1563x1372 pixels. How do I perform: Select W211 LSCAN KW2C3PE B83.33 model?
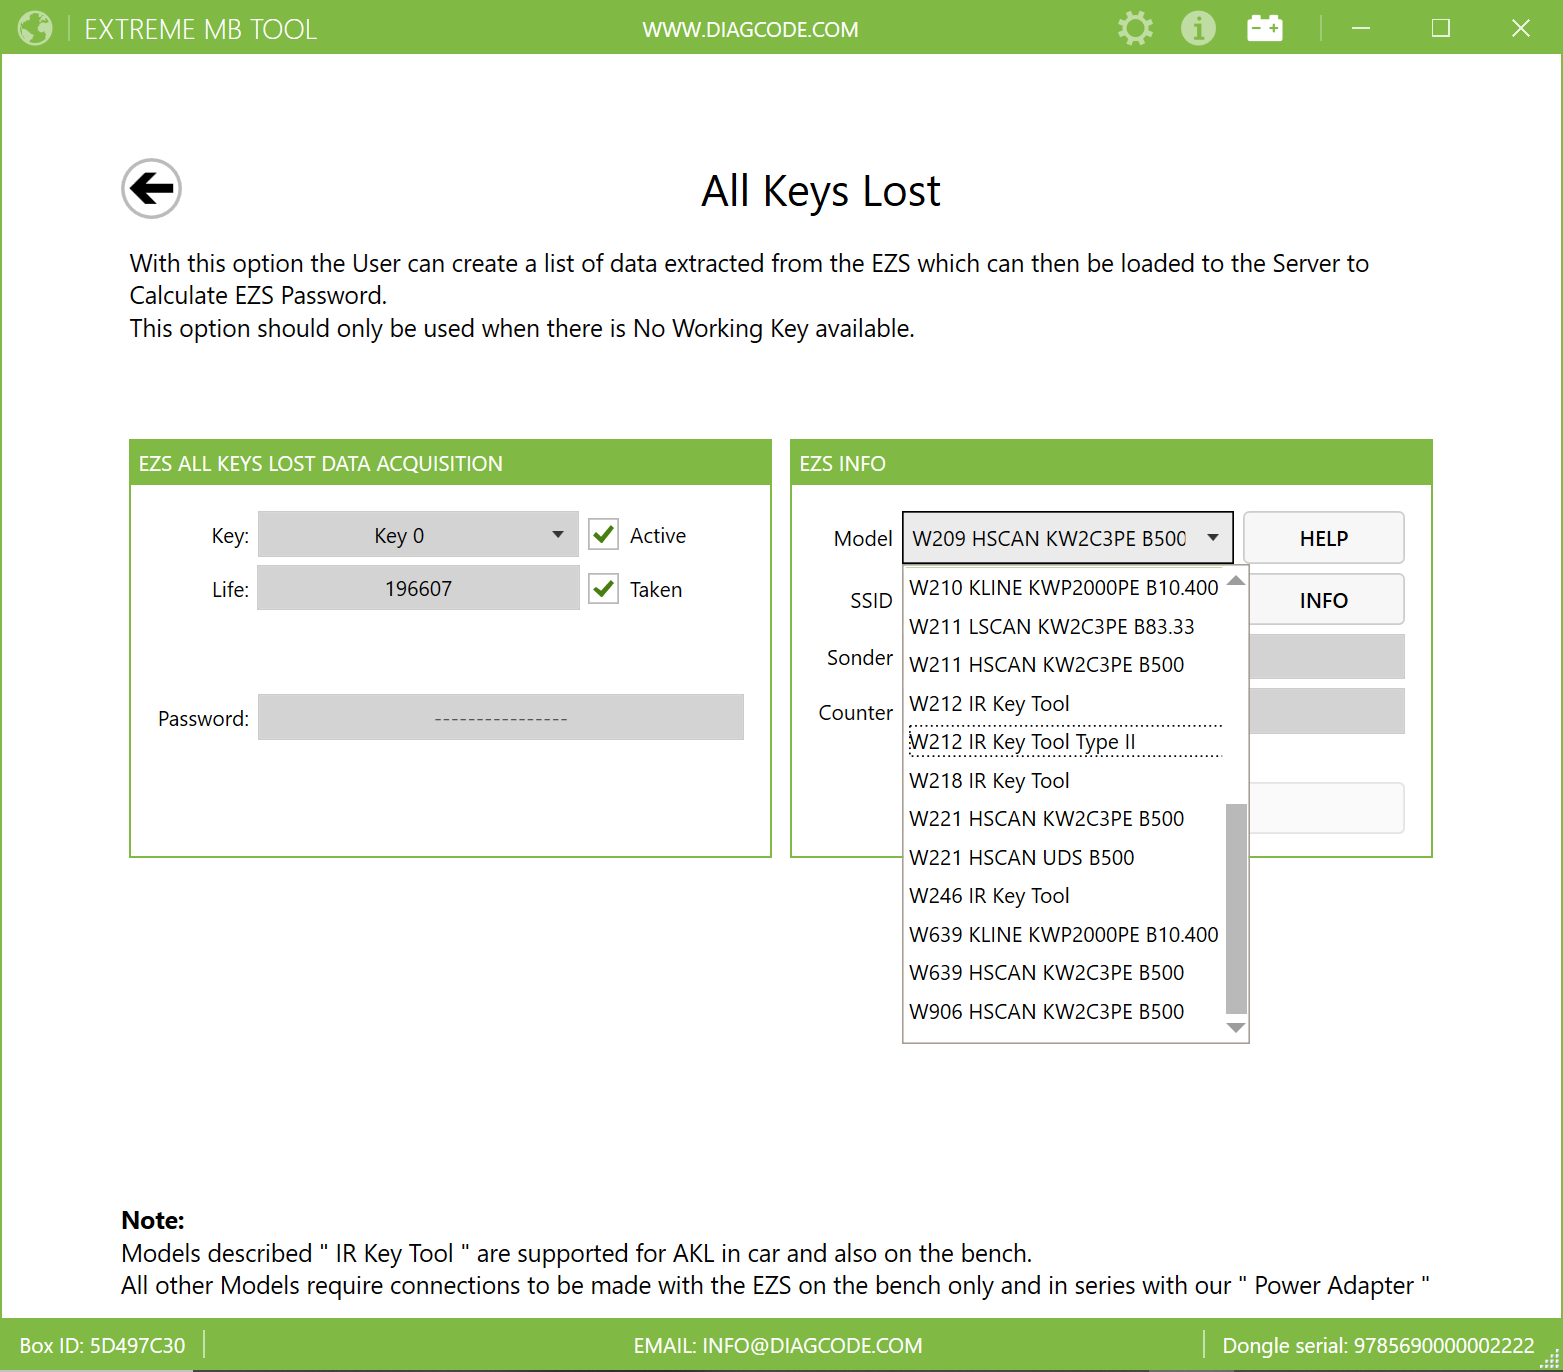1064,627
